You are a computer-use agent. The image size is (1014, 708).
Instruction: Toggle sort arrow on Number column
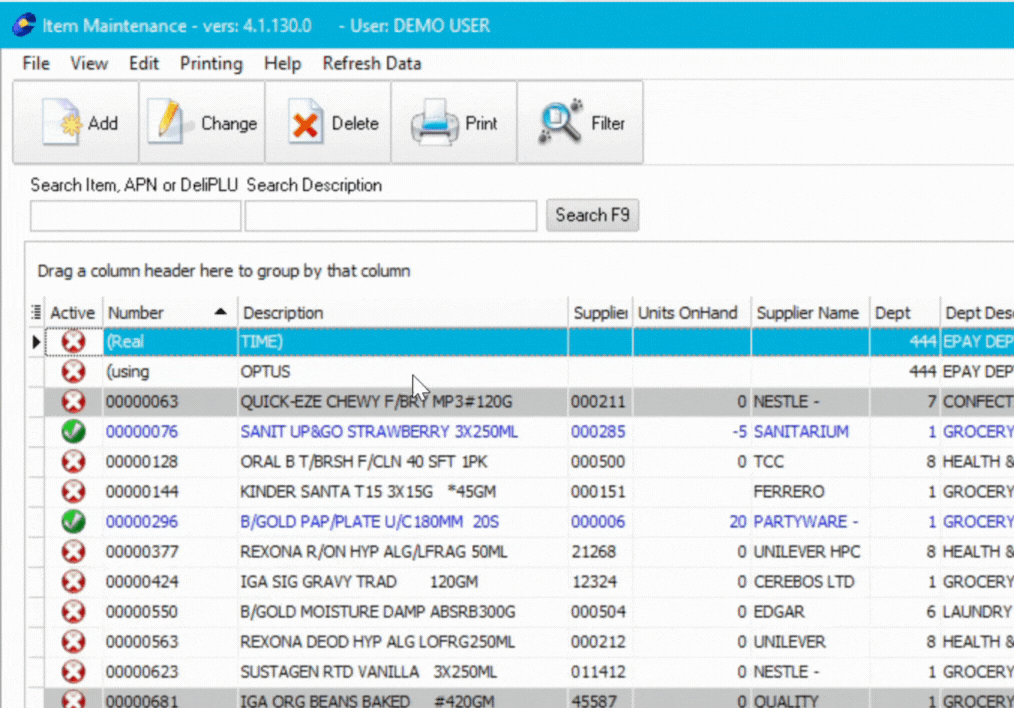(x=221, y=312)
